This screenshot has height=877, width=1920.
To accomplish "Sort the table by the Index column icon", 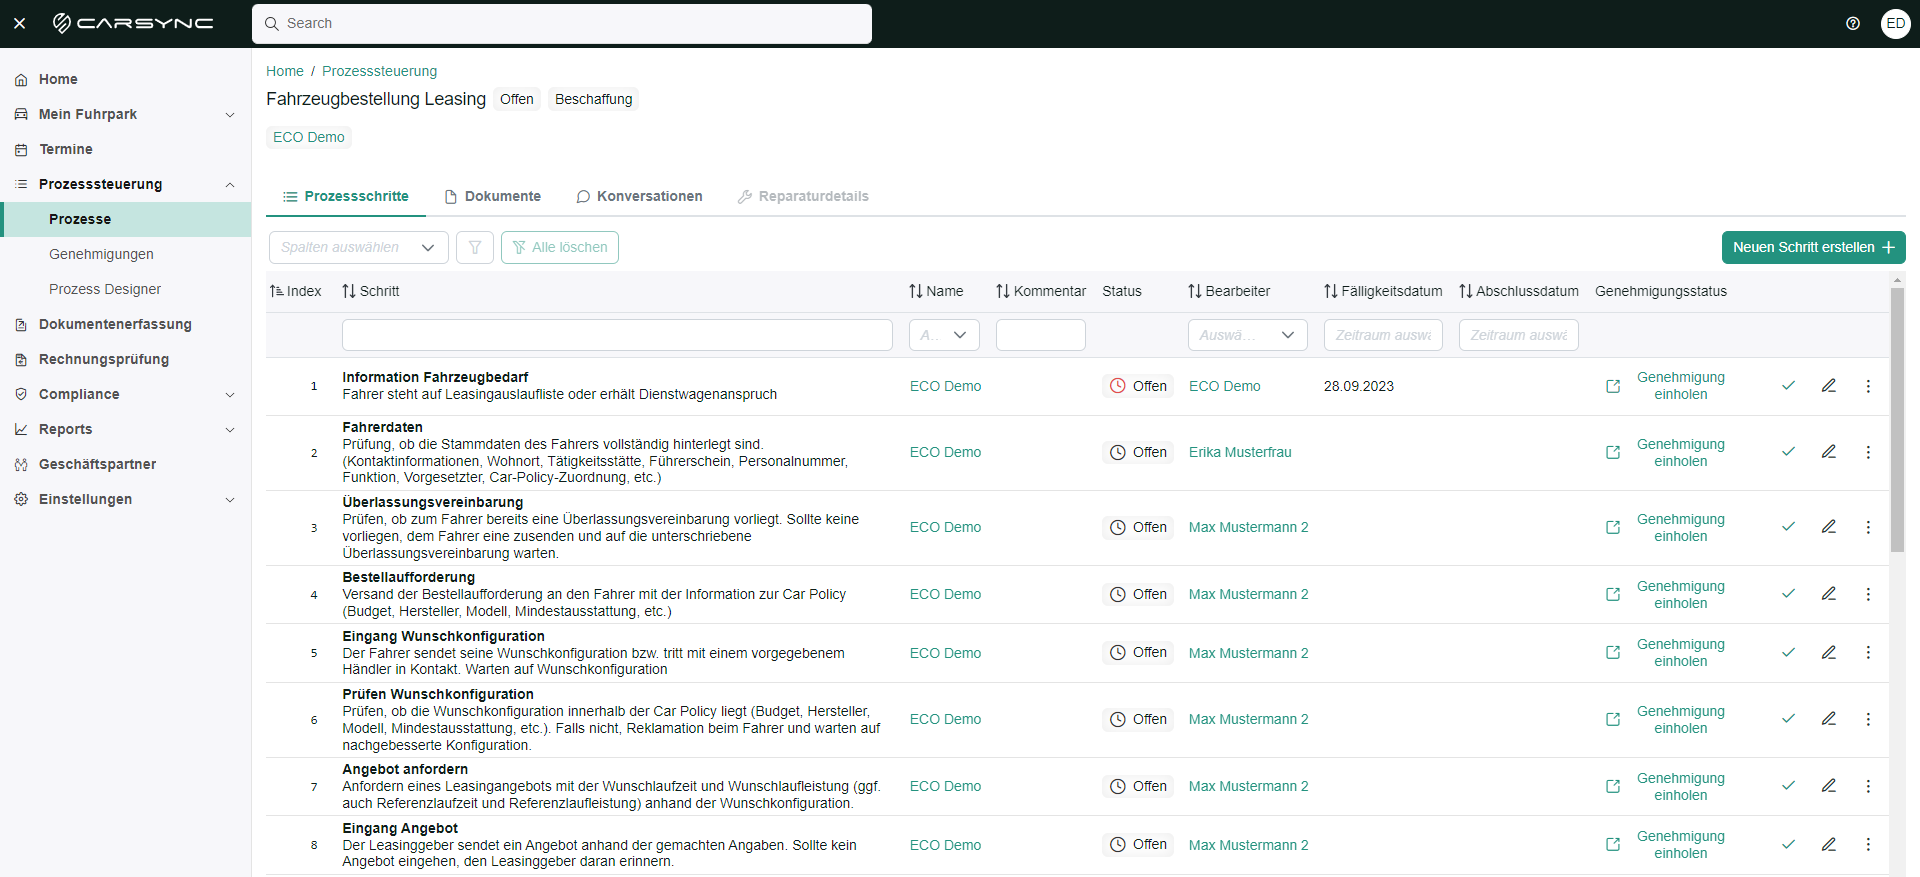I will 277,291.
